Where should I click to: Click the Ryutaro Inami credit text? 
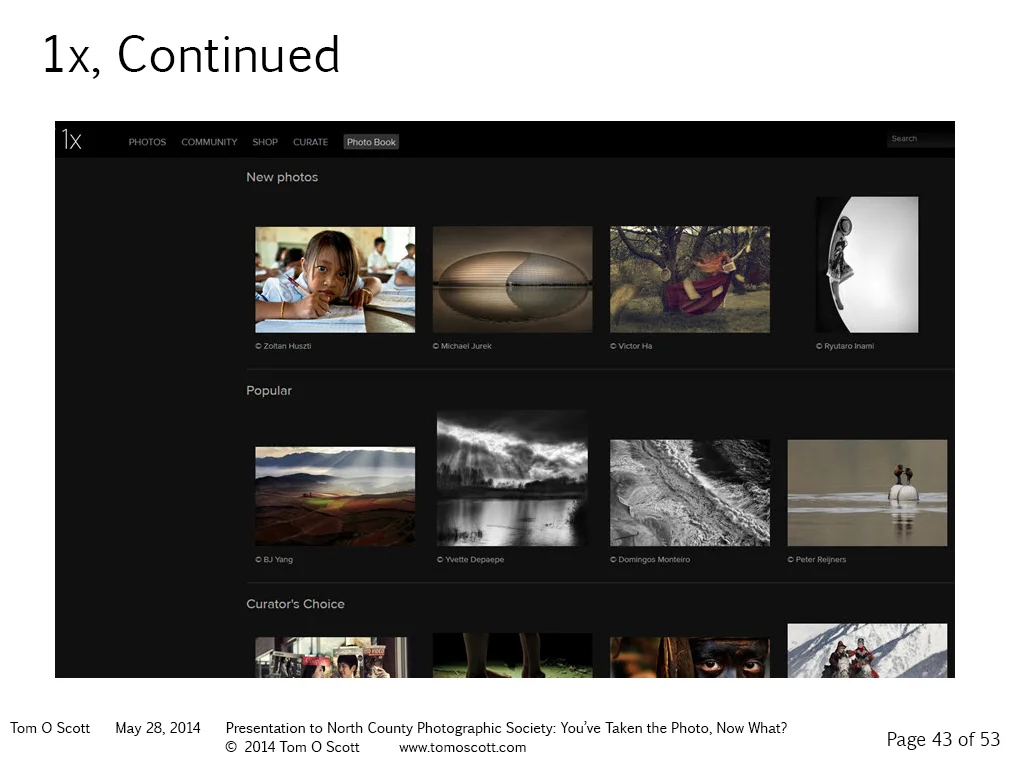(845, 346)
